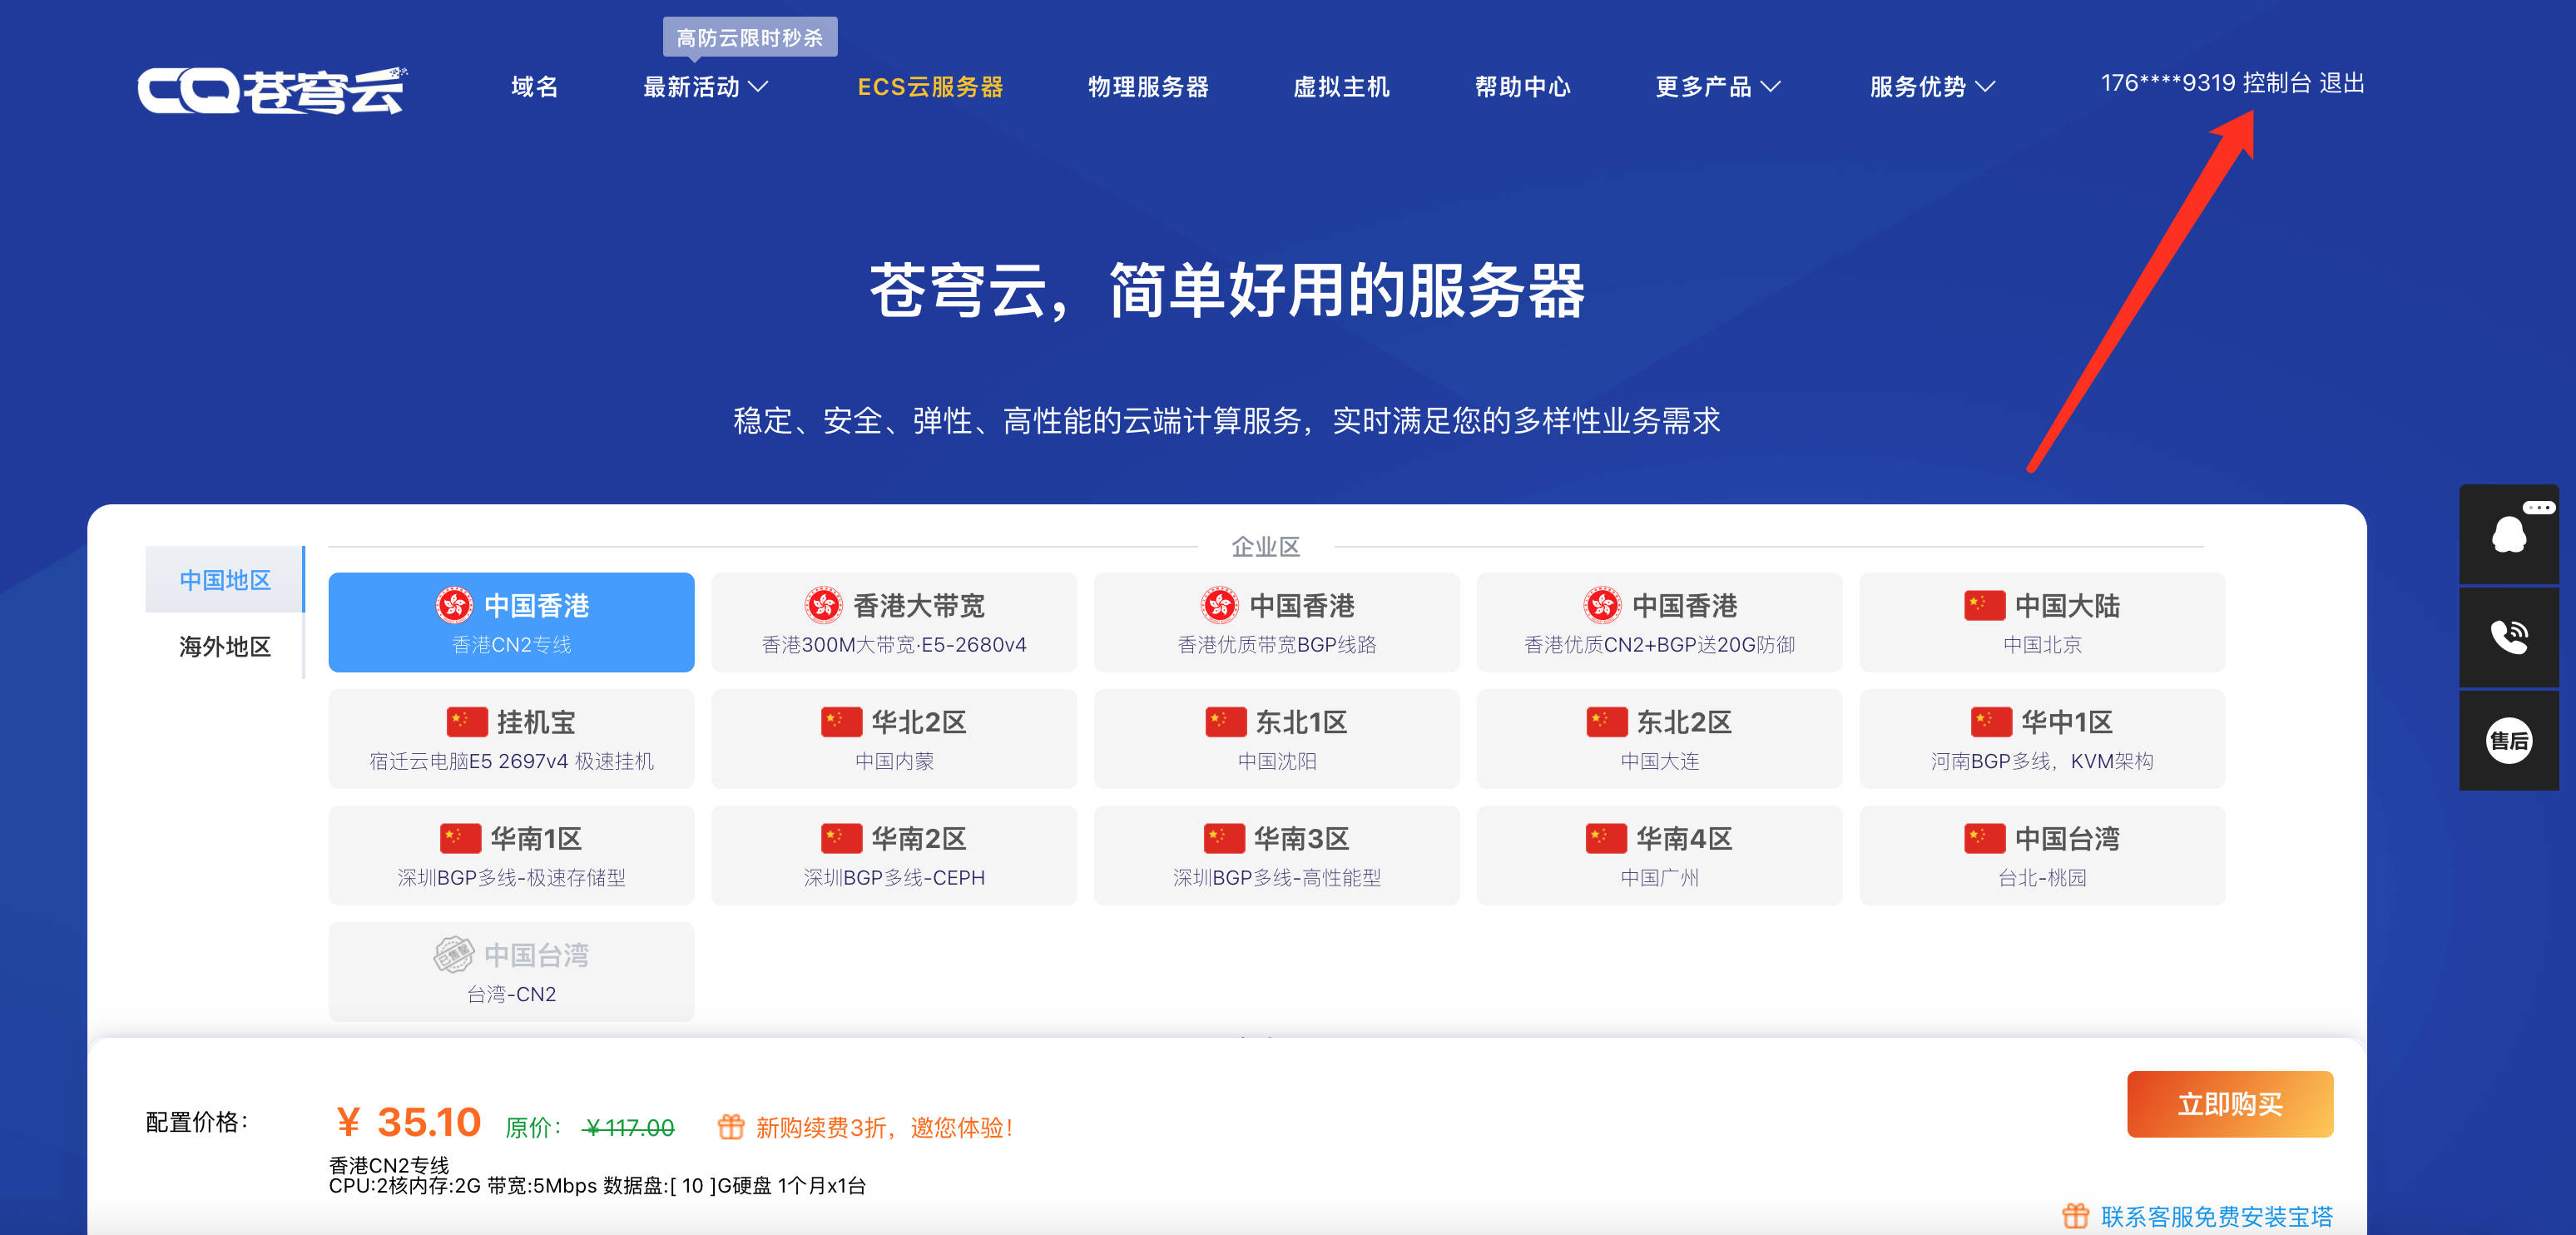Click the original price ¥117.00
Screen dimensions: 2576x1235
click(629, 1128)
